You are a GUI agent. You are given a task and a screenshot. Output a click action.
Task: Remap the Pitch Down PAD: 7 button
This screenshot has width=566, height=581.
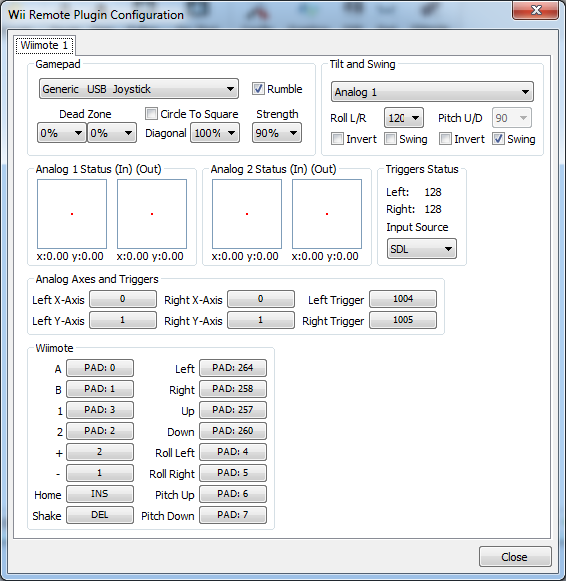click(233, 515)
